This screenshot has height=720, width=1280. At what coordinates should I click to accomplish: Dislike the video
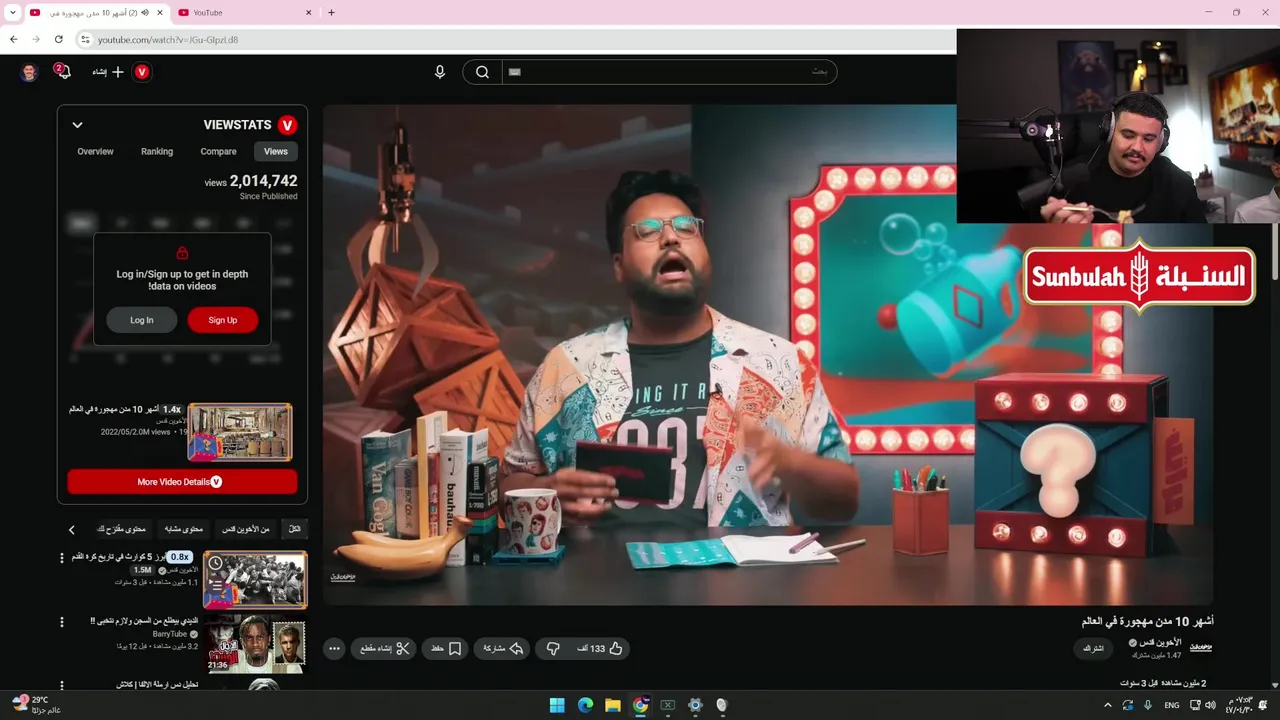[553, 648]
